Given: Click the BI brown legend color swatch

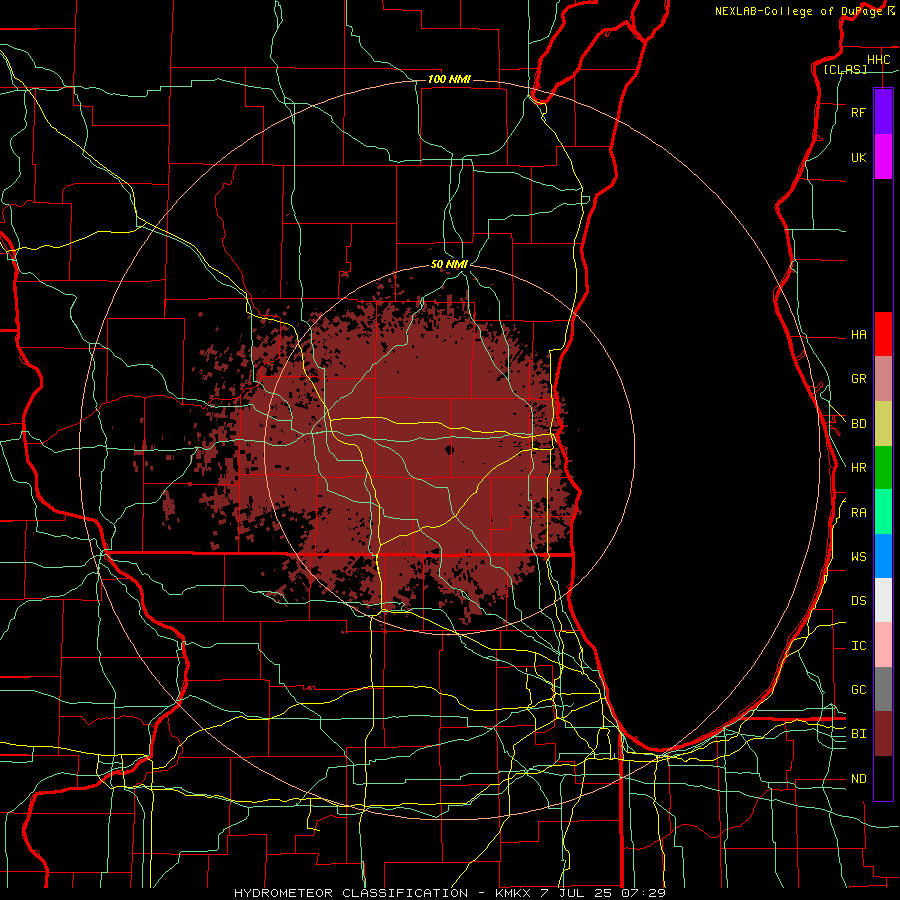Looking at the screenshot, I should (883, 734).
